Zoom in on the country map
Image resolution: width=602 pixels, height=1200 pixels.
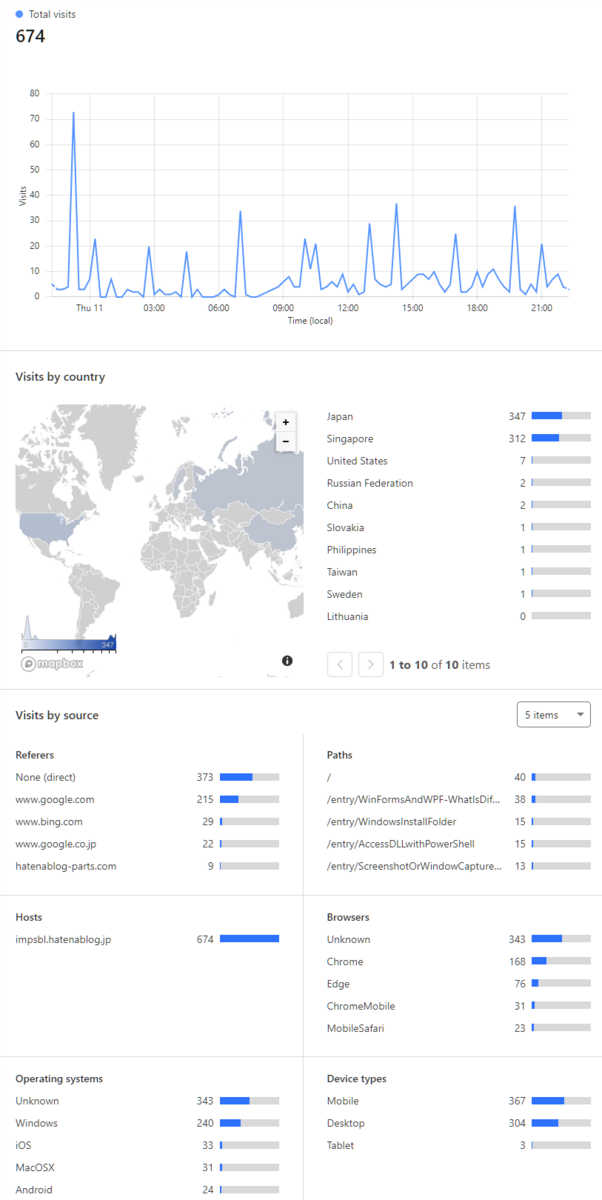(285, 422)
